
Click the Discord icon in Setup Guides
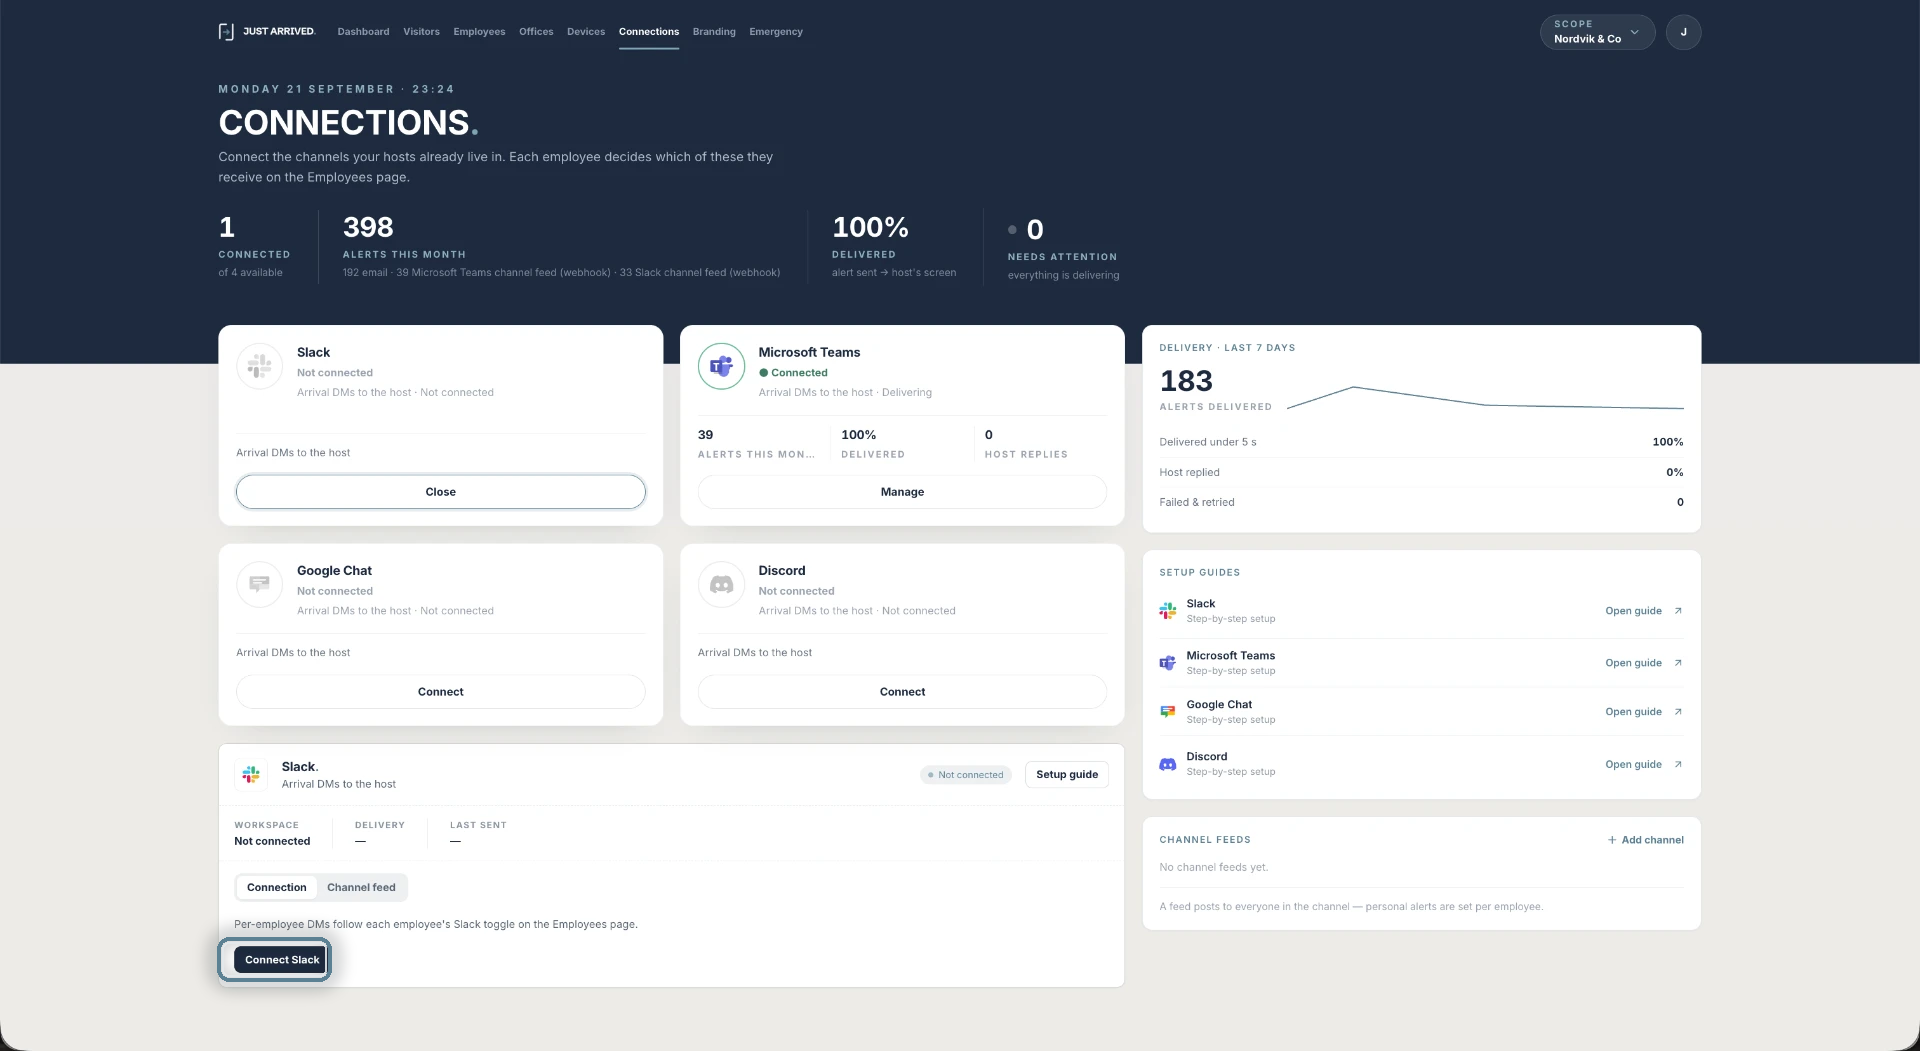1167,764
